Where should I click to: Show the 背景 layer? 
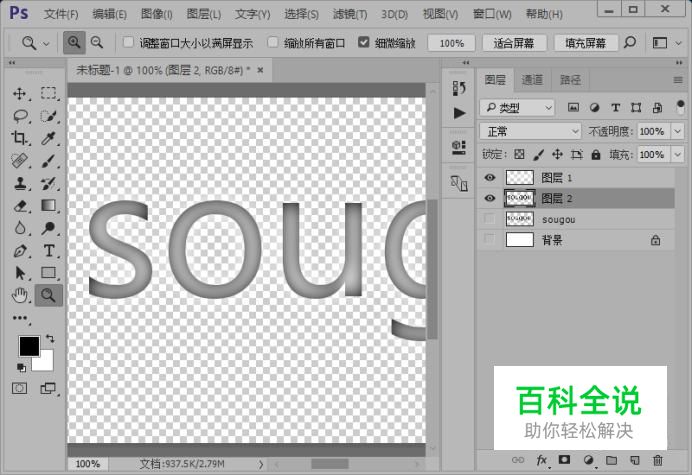[489, 239]
